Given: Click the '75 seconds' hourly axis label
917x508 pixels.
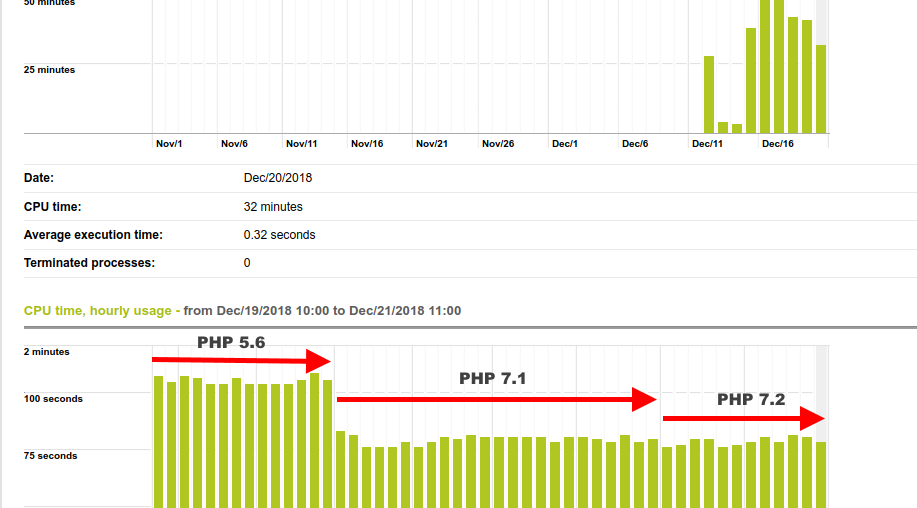Looking at the screenshot, I should 50,456.
